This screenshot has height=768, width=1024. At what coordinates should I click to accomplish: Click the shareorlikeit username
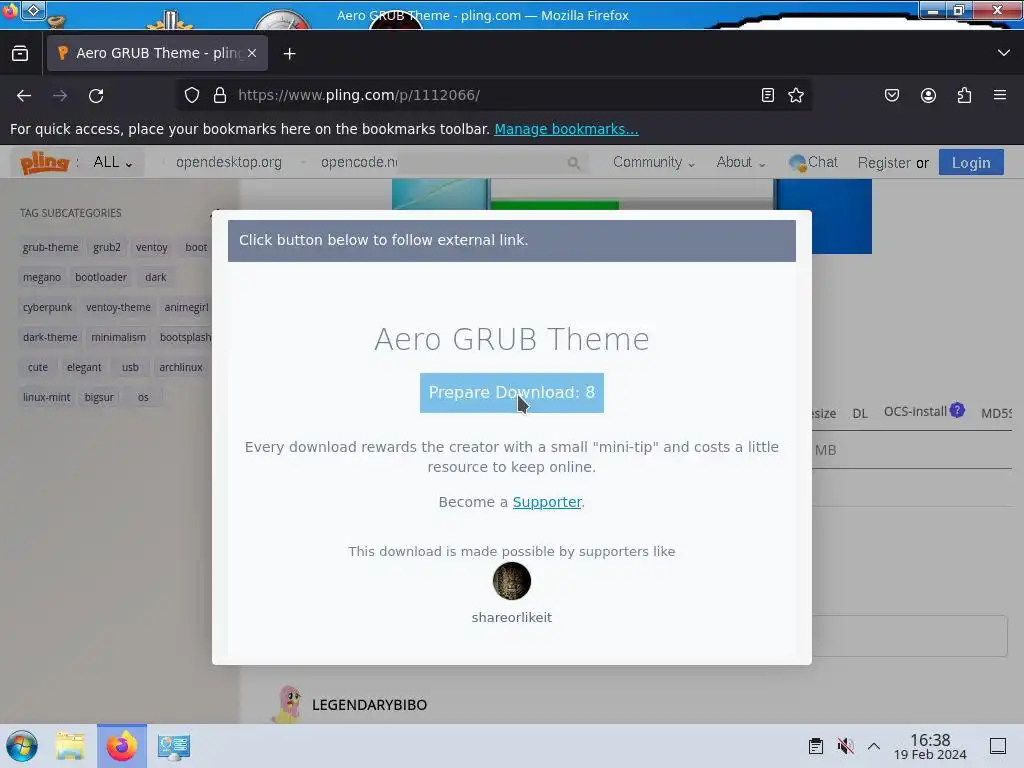point(511,618)
